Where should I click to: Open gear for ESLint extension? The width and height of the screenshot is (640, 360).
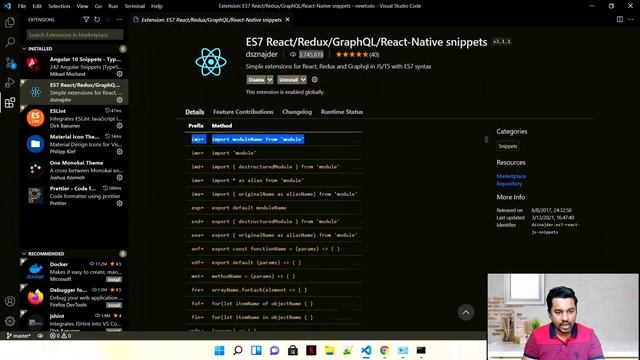pos(120,126)
